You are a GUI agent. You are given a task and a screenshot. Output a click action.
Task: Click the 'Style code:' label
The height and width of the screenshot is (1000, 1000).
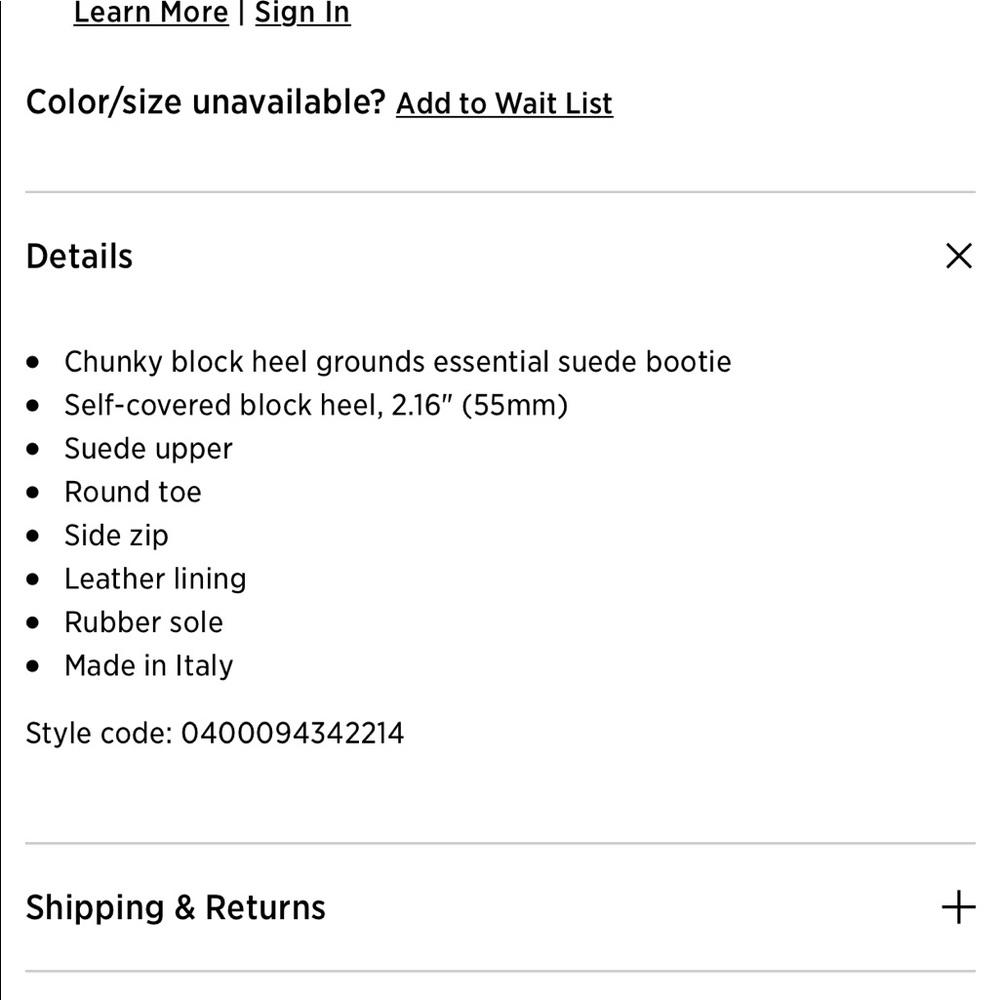tap(98, 733)
